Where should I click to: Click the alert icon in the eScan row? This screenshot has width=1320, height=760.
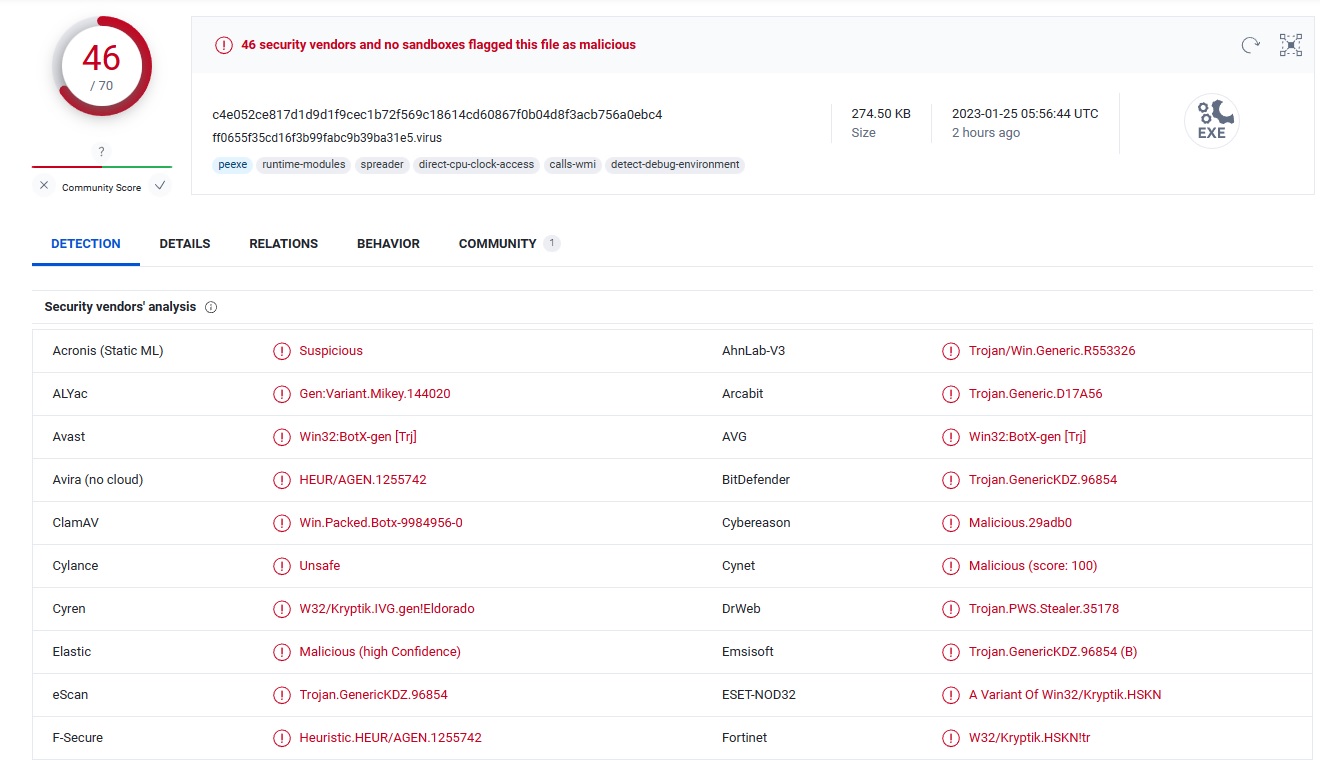coord(282,695)
